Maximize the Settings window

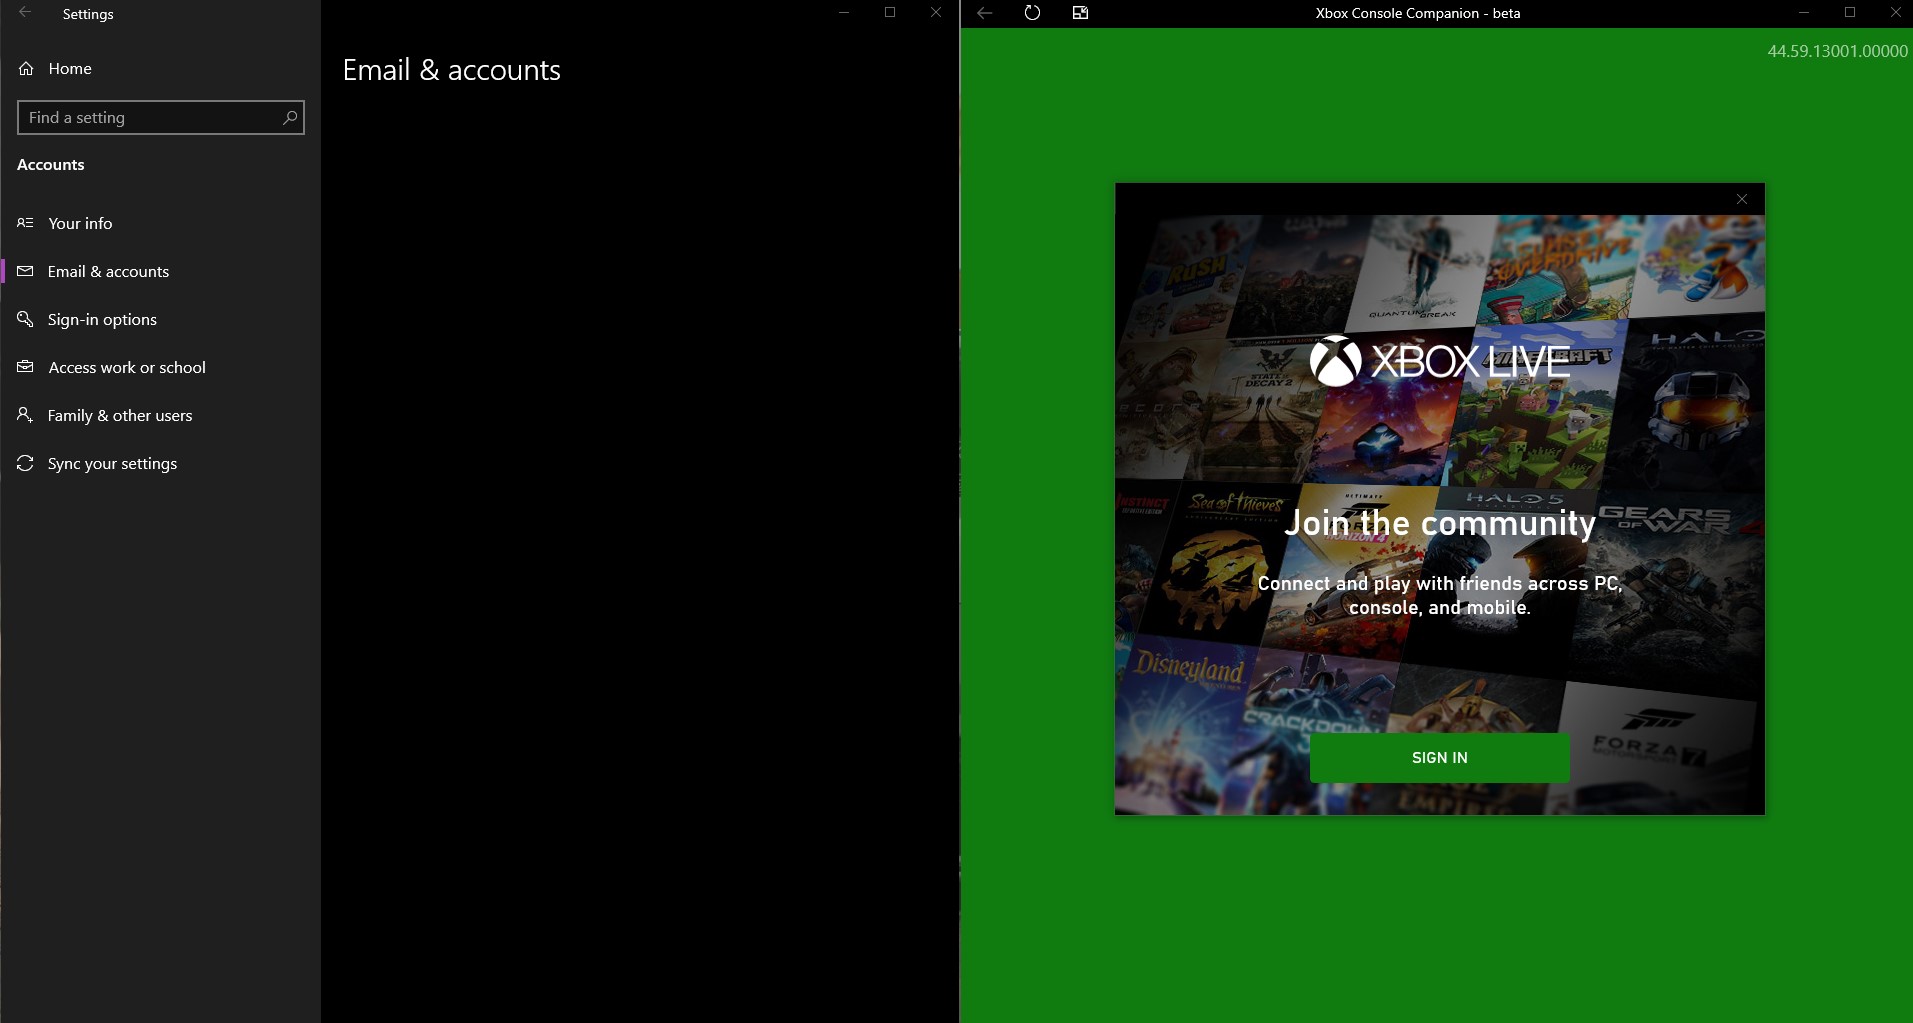point(890,13)
